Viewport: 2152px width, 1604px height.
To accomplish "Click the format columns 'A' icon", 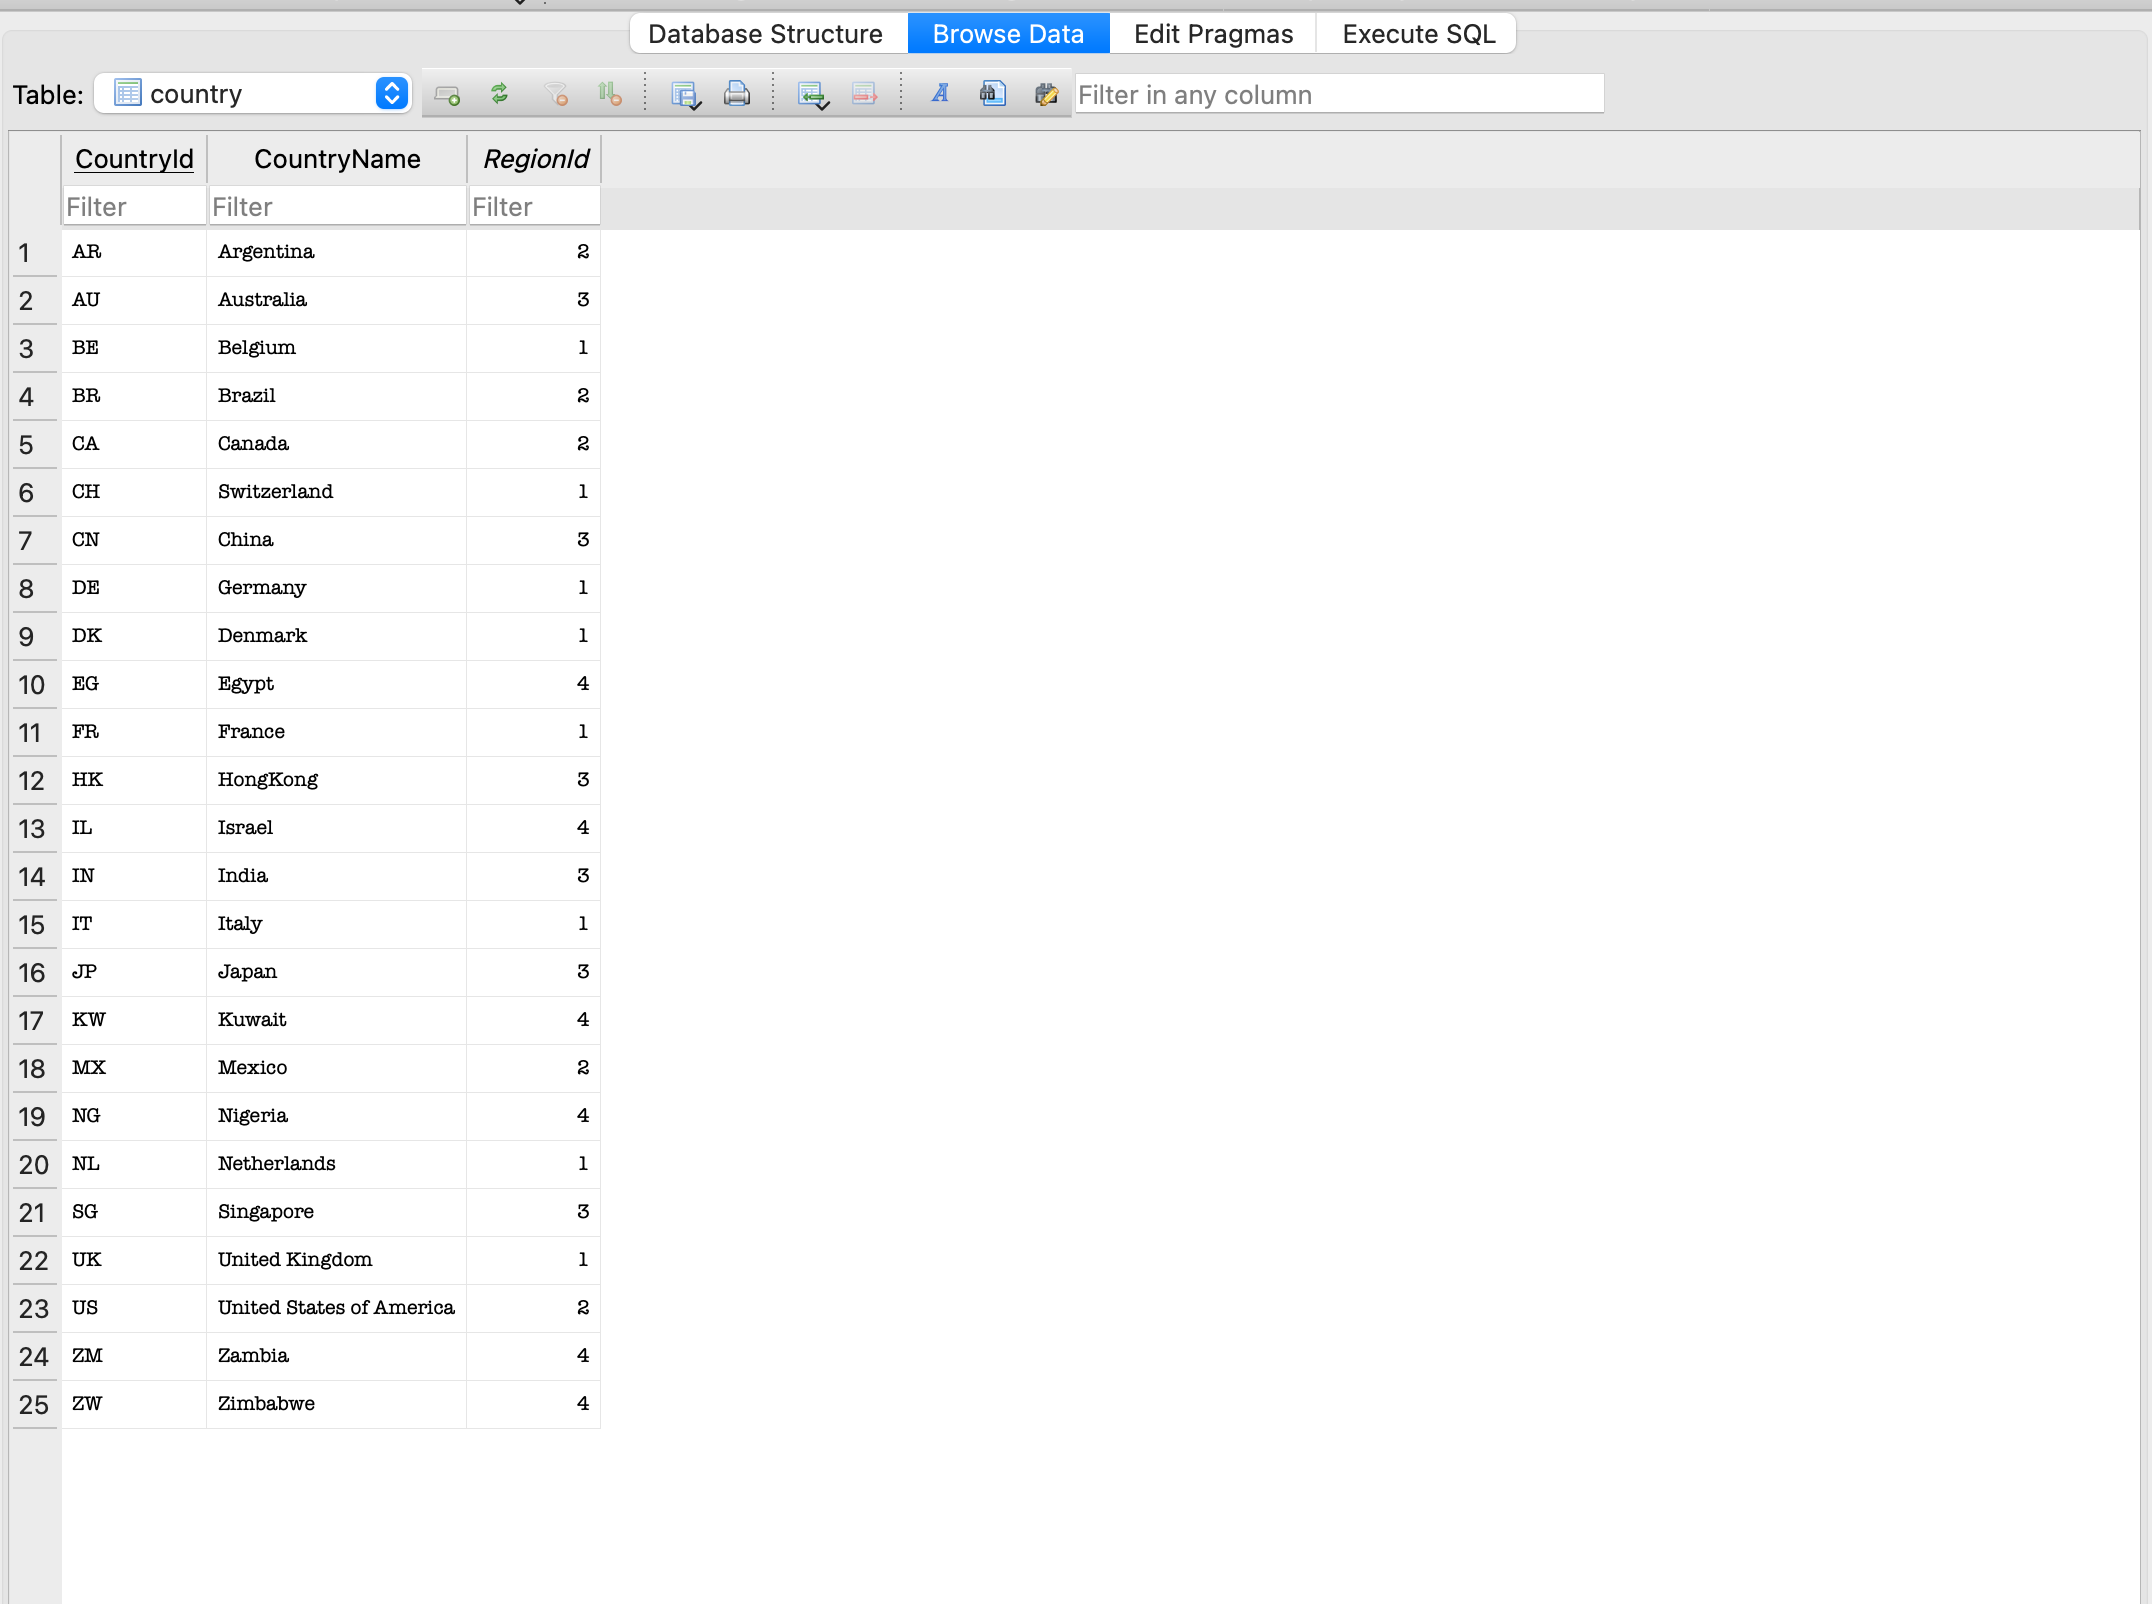I will click(x=940, y=94).
